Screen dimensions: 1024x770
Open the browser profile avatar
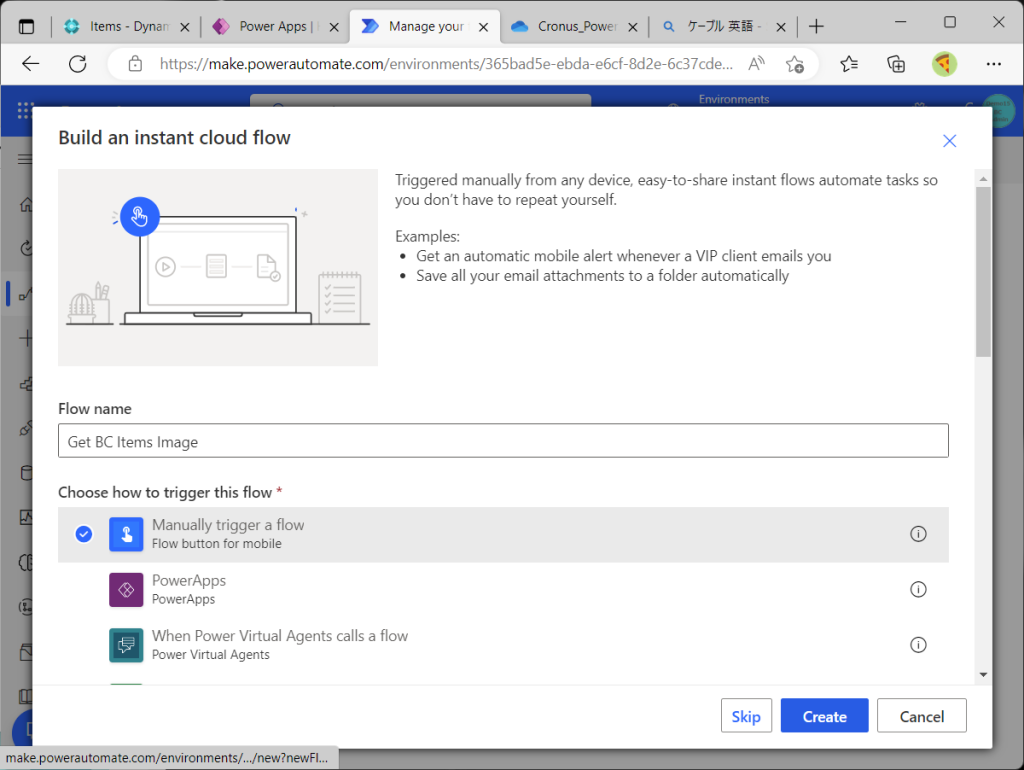(944, 64)
